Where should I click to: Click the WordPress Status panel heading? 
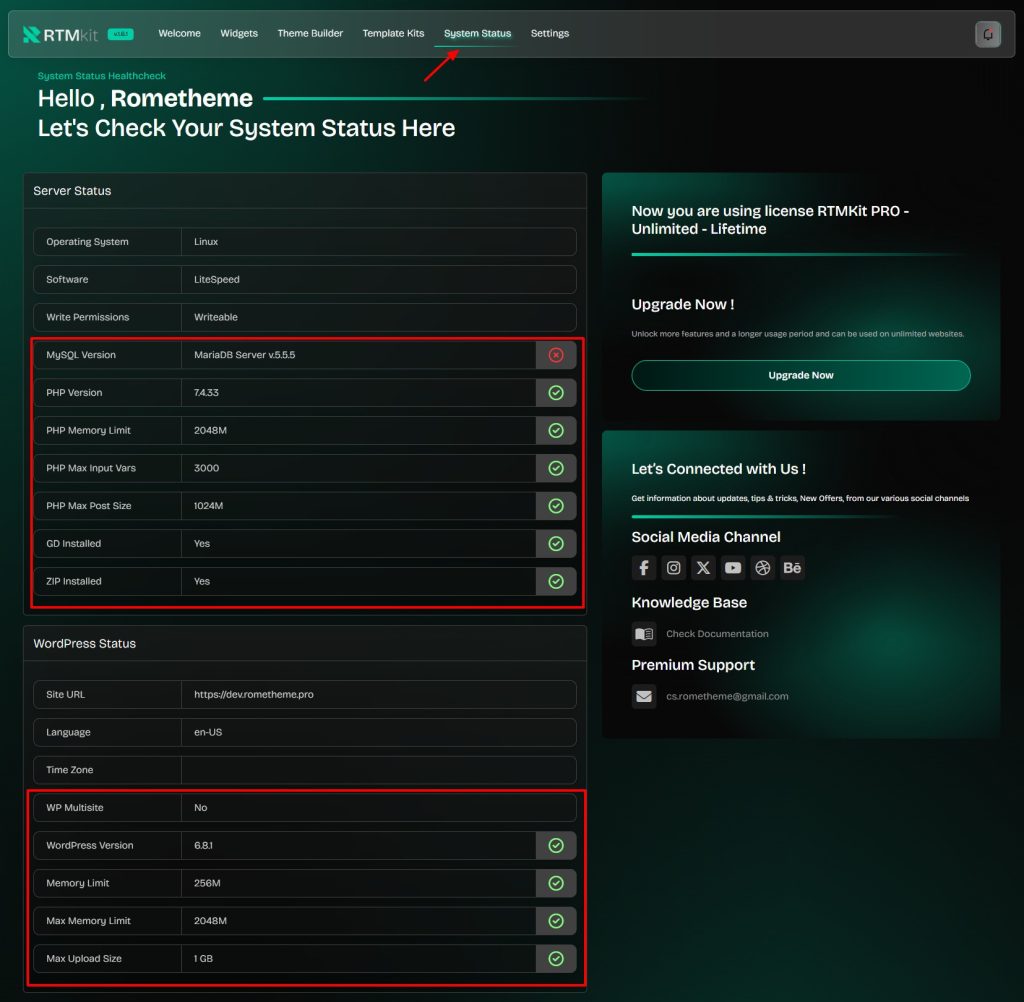pyautogui.click(x=85, y=643)
